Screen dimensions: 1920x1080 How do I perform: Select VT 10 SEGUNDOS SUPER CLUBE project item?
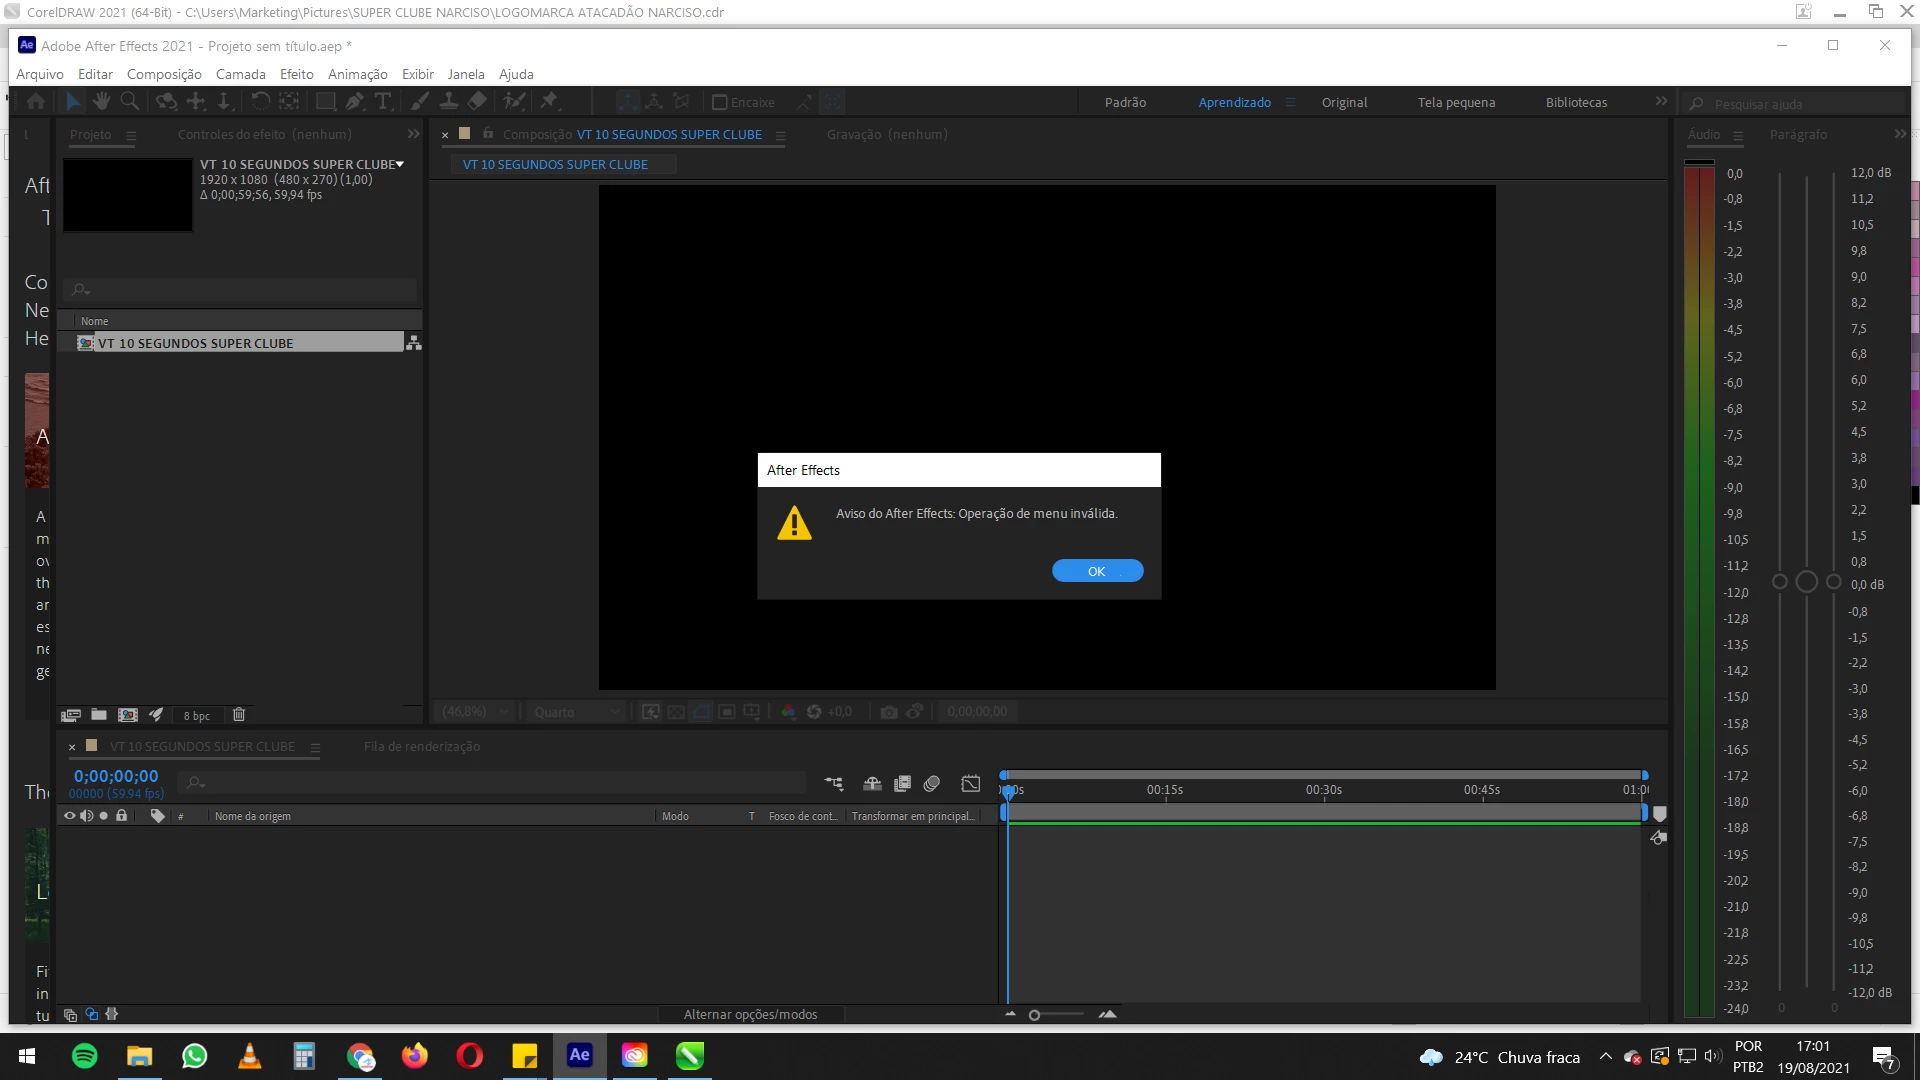[x=195, y=343]
